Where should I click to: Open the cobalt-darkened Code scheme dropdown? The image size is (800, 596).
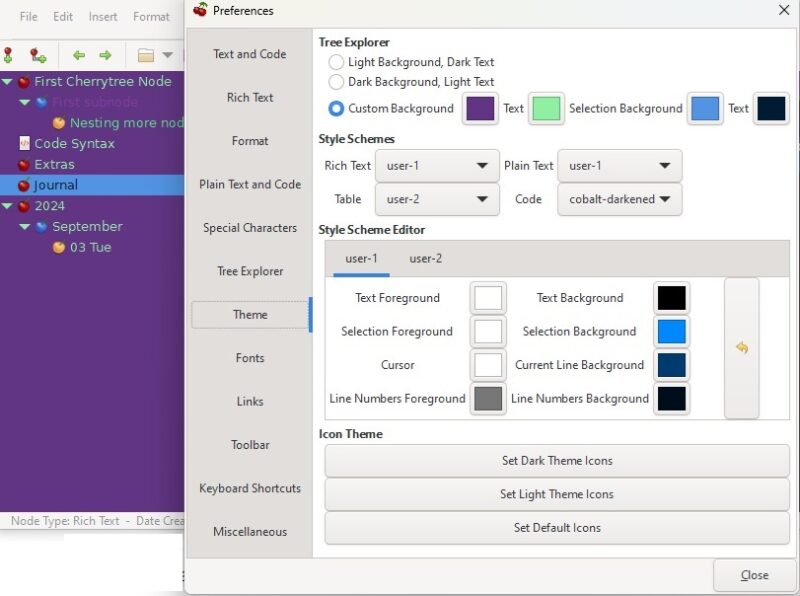(619, 199)
